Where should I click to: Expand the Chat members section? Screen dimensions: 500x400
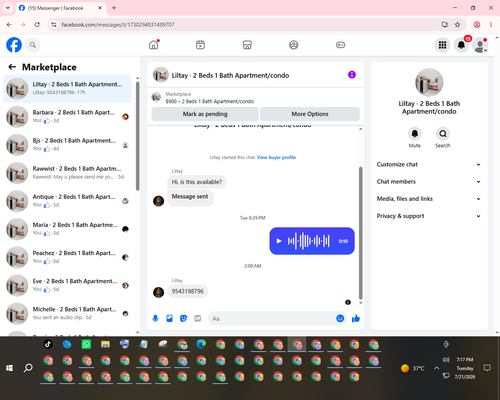pyautogui.click(x=429, y=182)
